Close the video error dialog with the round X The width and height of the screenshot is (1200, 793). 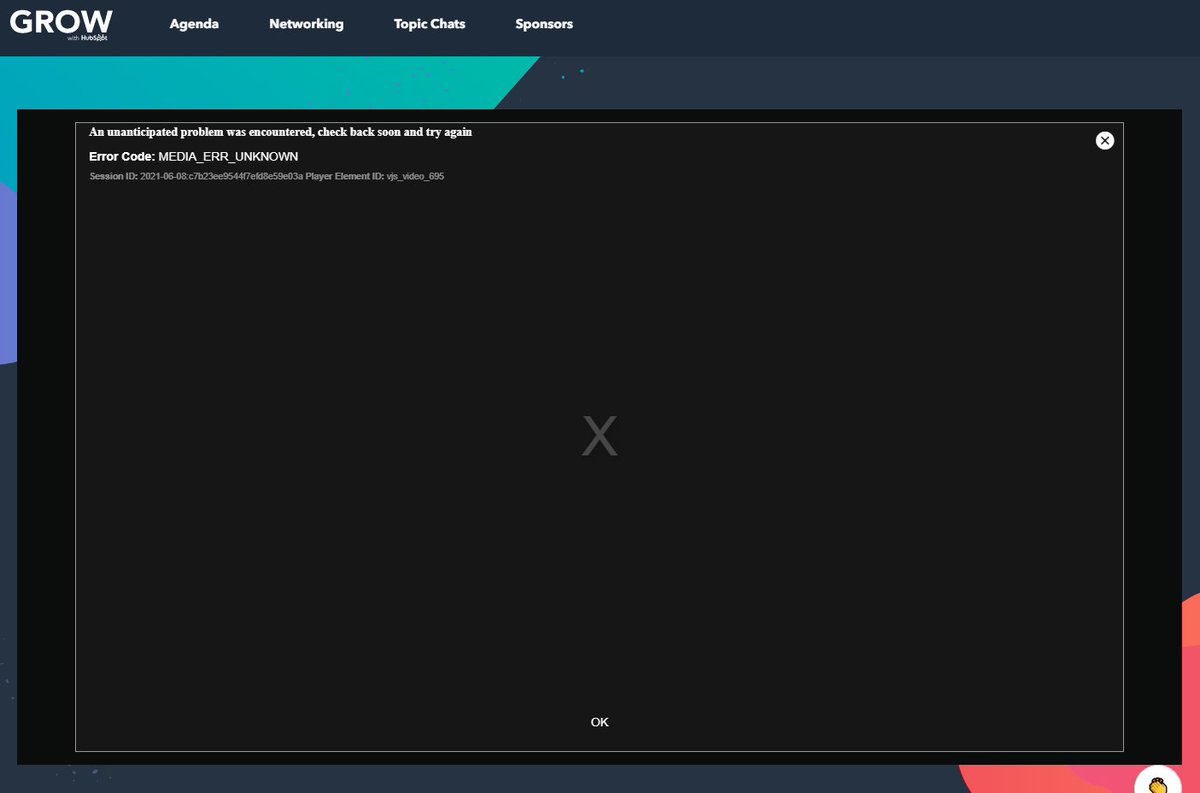(1105, 141)
